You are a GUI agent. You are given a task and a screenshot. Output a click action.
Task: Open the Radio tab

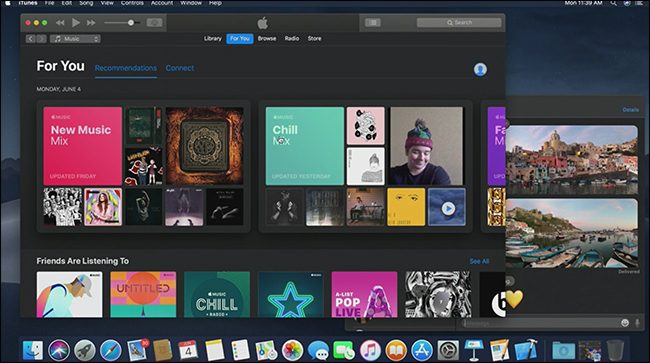(292, 39)
